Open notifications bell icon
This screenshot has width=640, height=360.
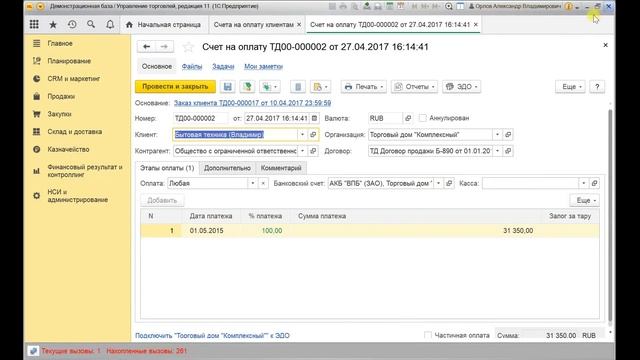click(110, 24)
